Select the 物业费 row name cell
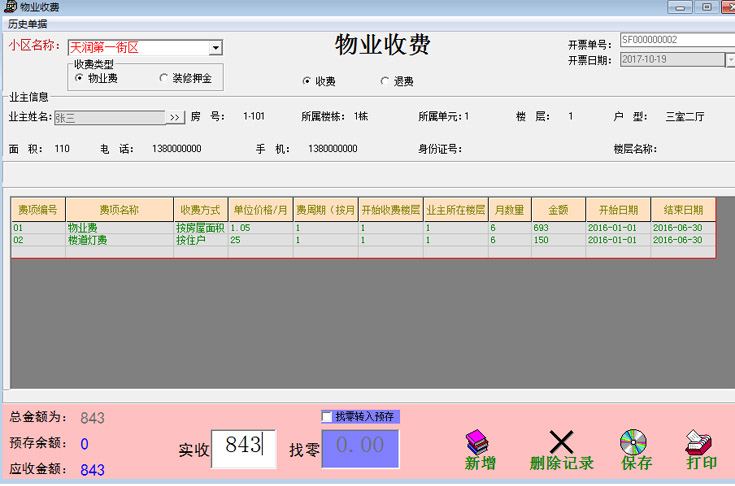735x486 pixels. tap(120, 228)
